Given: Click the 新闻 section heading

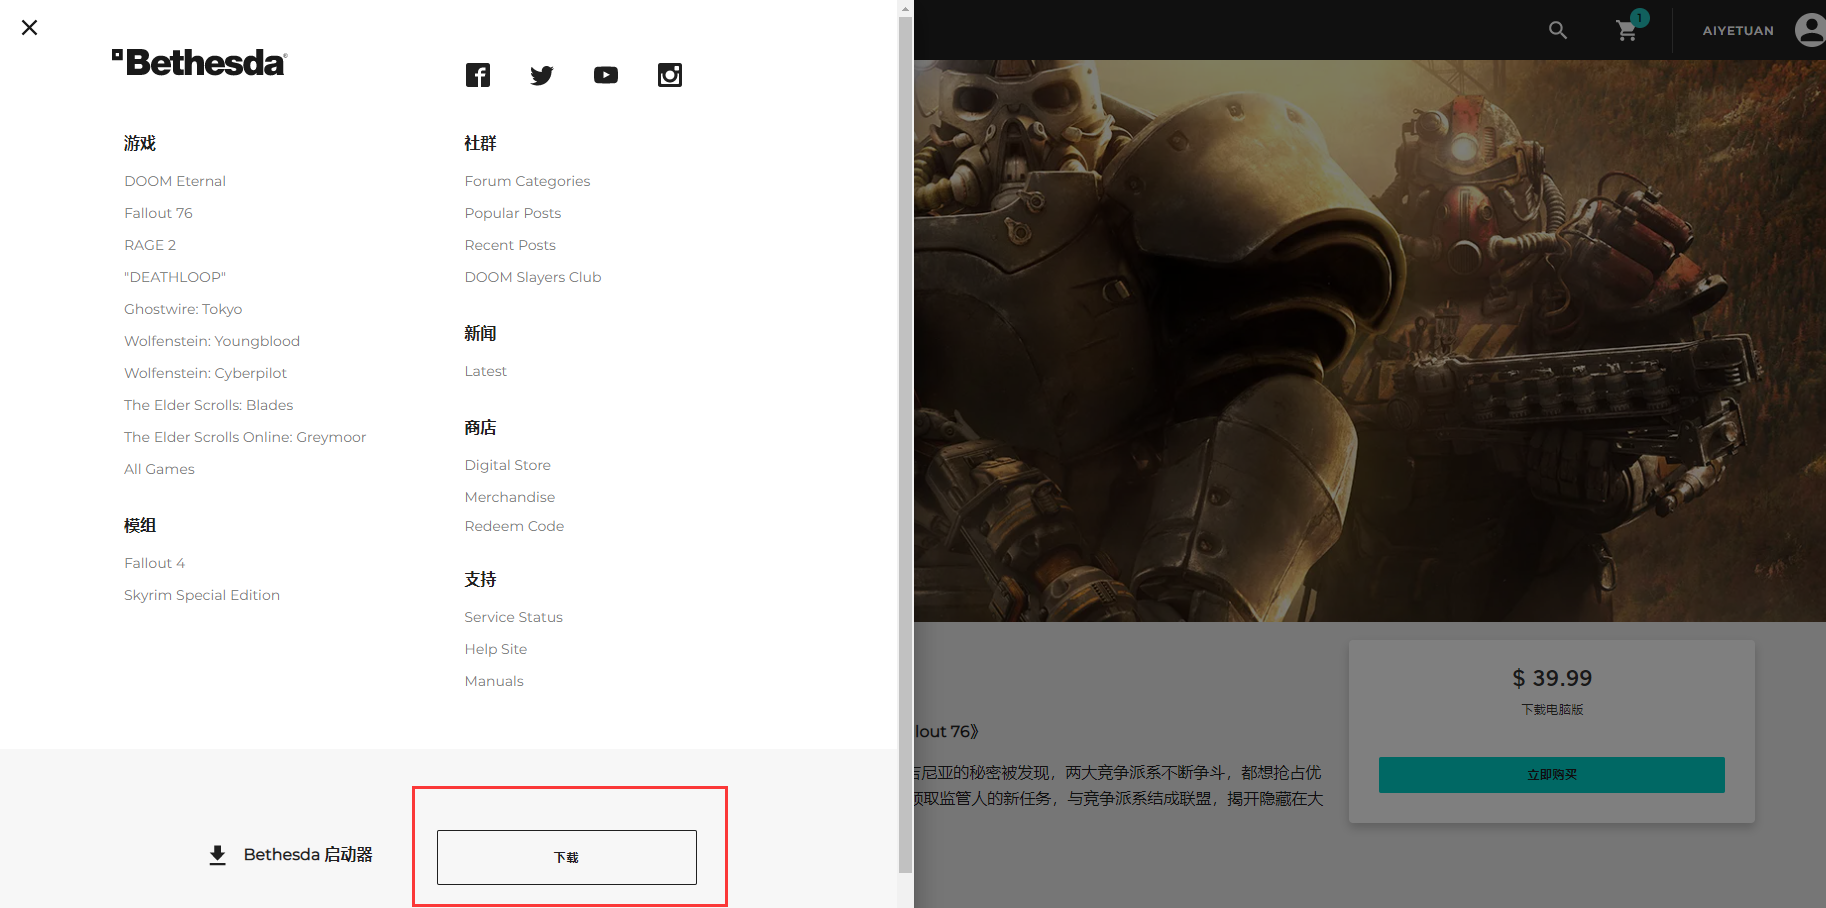Looking at the screenshot, I should point(480,333).
